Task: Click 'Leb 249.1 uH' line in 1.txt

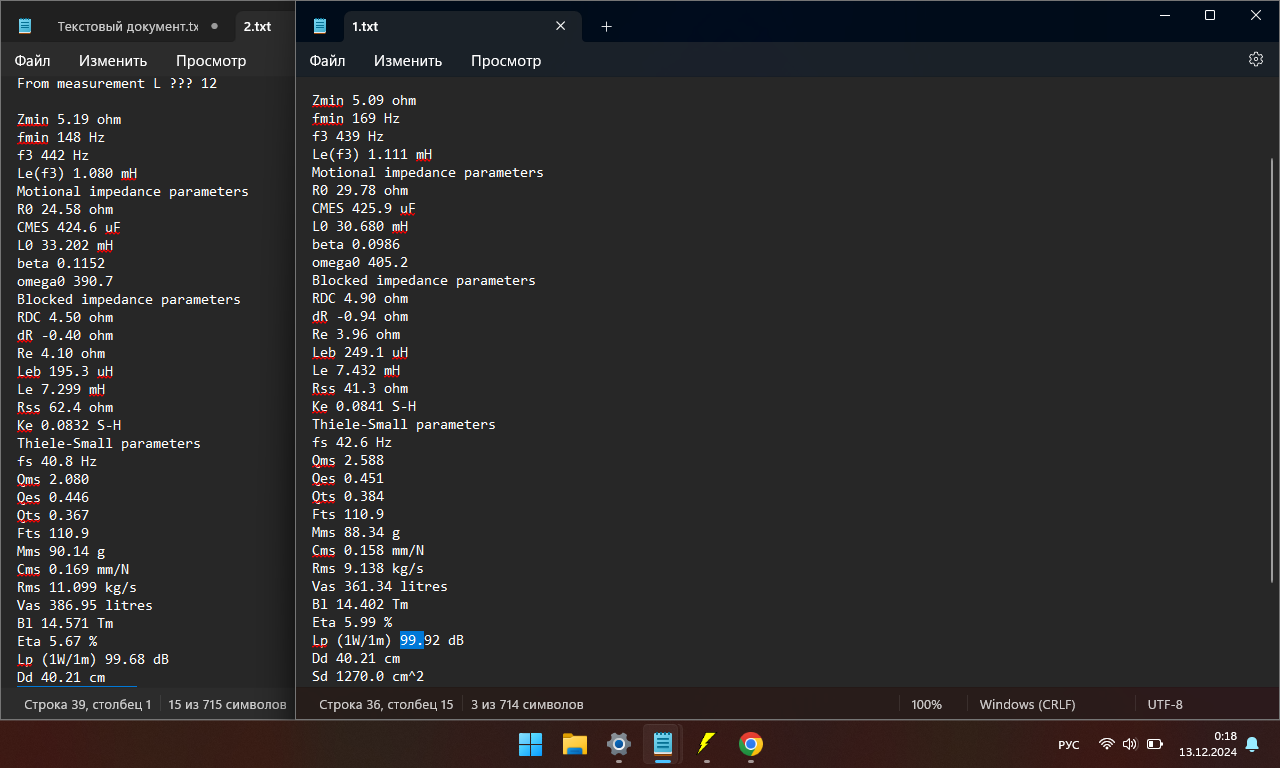Action: pyautogui.click(x=360, y=352)
